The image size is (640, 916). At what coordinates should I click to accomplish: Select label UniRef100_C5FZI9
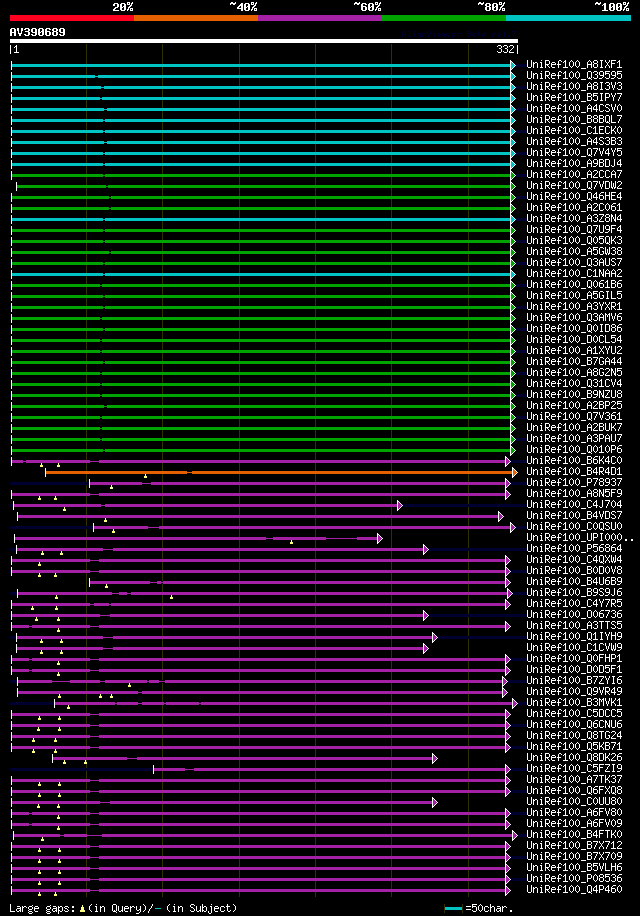574,768
